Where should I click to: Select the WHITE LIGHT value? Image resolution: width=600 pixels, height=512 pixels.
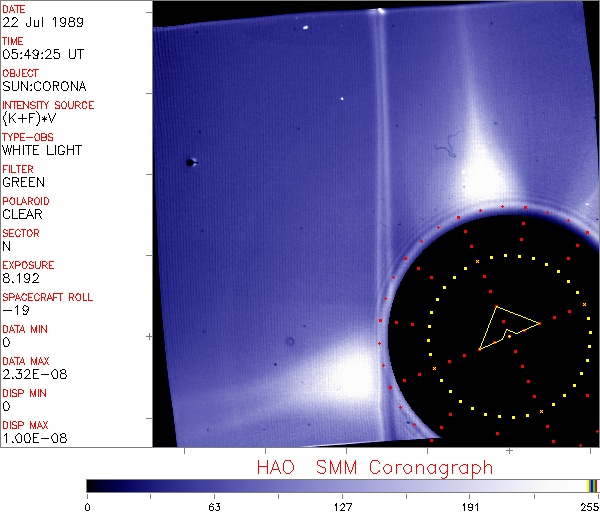(x=42, y=150)
